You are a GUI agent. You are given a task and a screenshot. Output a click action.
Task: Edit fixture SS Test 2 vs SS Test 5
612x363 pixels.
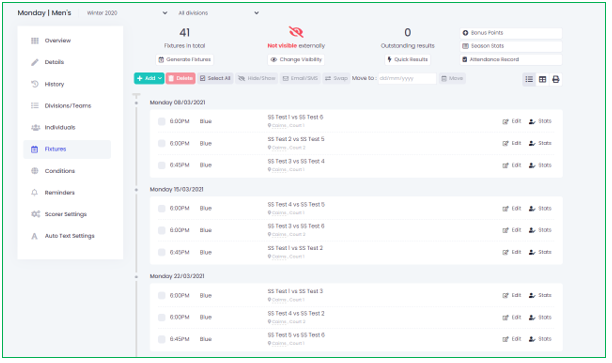click(512, 143)
